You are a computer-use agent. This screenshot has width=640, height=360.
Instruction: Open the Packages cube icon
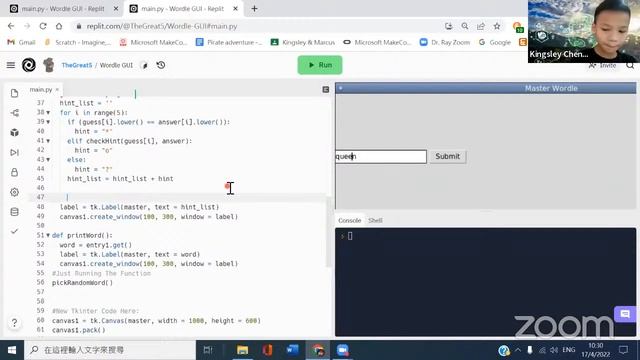point(14,132)
